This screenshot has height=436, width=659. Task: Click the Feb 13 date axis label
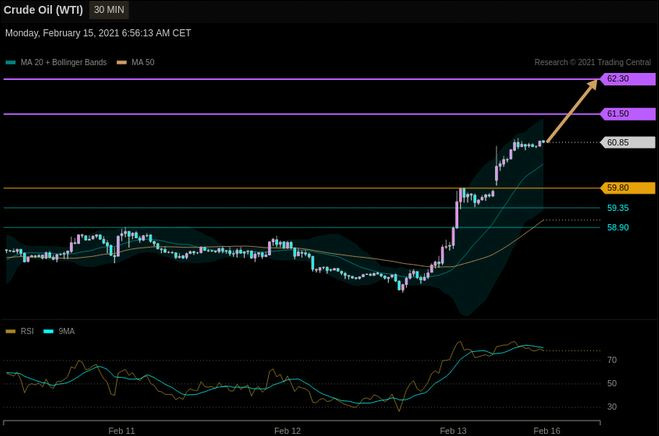coord(453,431)
